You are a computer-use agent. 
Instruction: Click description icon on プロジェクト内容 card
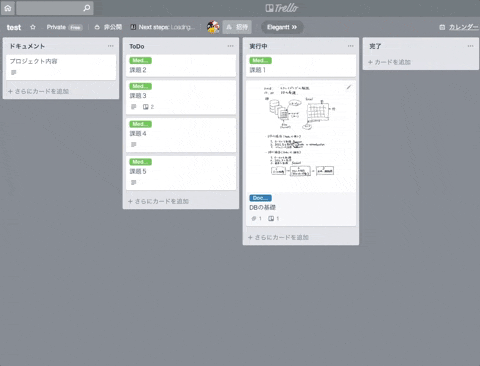tap(14, 72)
